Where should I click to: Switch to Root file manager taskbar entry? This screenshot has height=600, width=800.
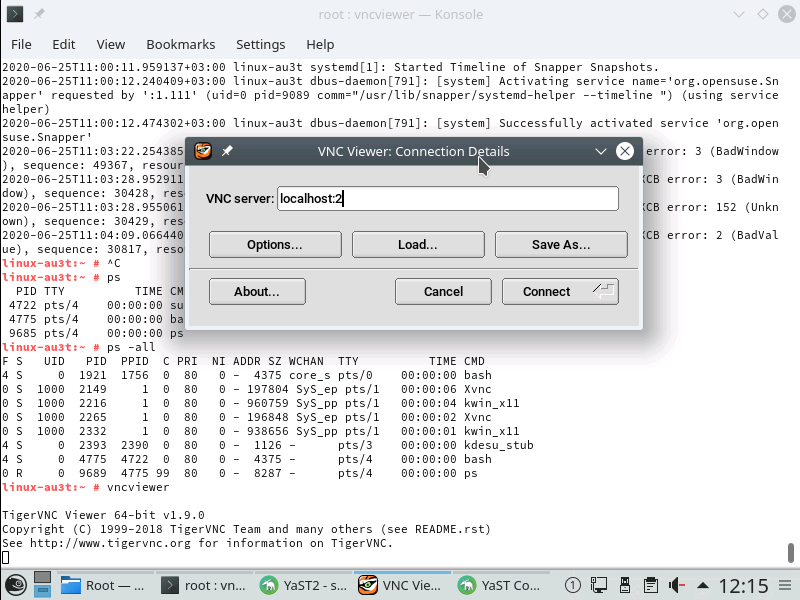tap(103, 585)
